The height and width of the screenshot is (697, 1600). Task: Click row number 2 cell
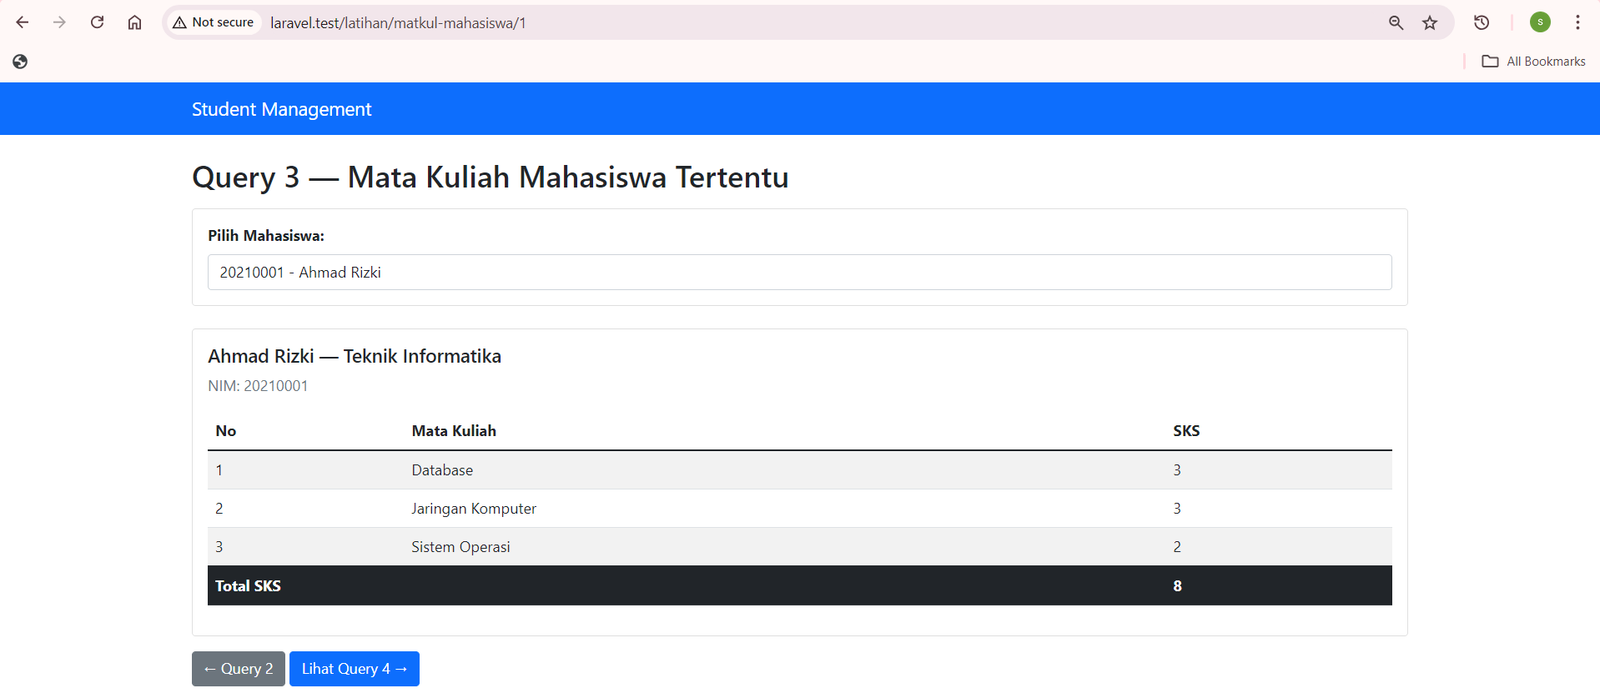tap(219, 509)
